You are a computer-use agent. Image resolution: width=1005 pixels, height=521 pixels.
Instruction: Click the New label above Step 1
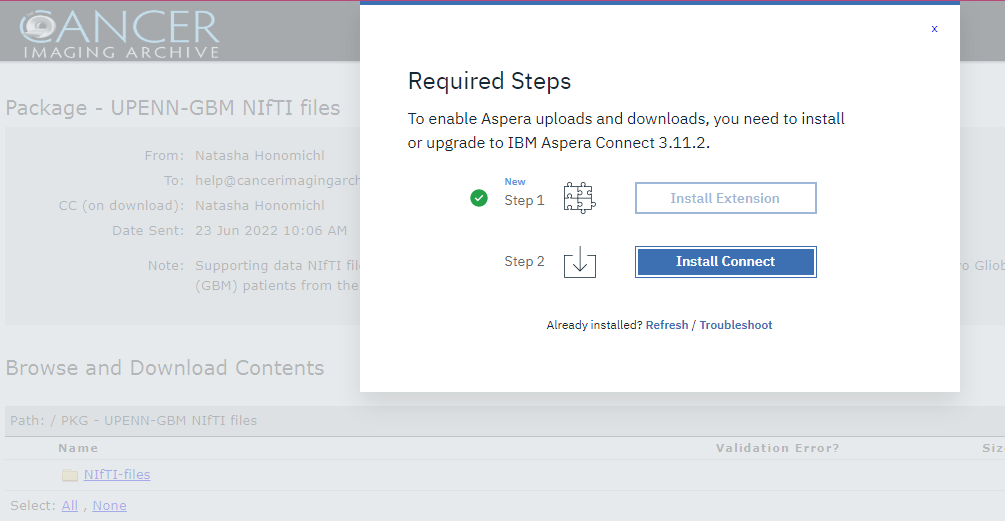[x=515, y=182]
